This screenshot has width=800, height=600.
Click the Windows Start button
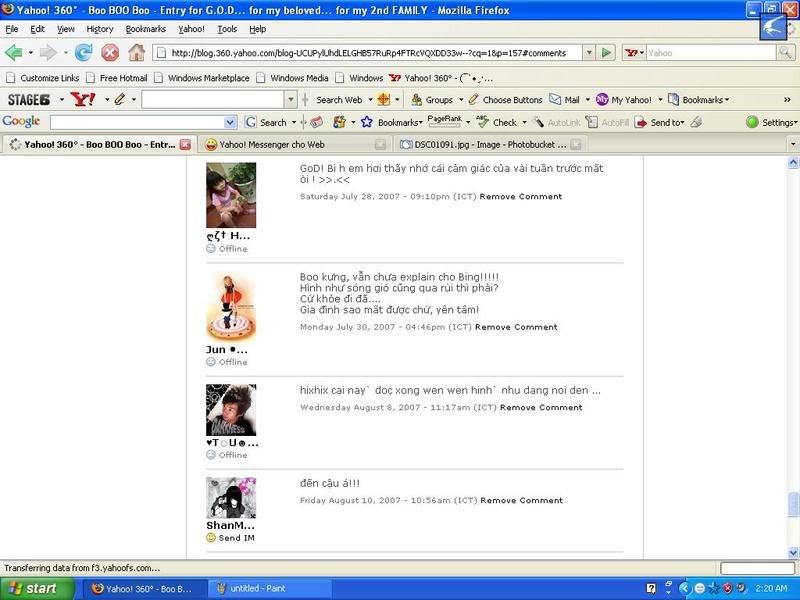pos(37,588)
